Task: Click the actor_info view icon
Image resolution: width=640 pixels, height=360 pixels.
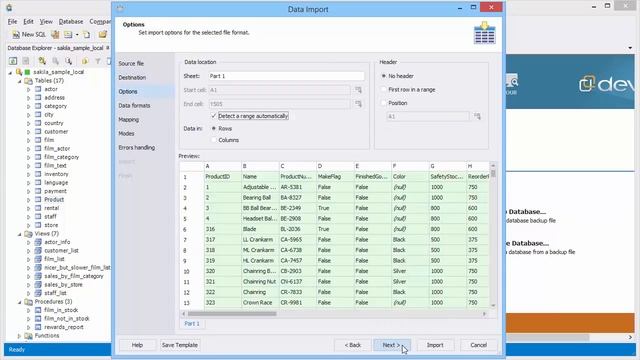Action: pyautogui.click(x=38, y=242)
